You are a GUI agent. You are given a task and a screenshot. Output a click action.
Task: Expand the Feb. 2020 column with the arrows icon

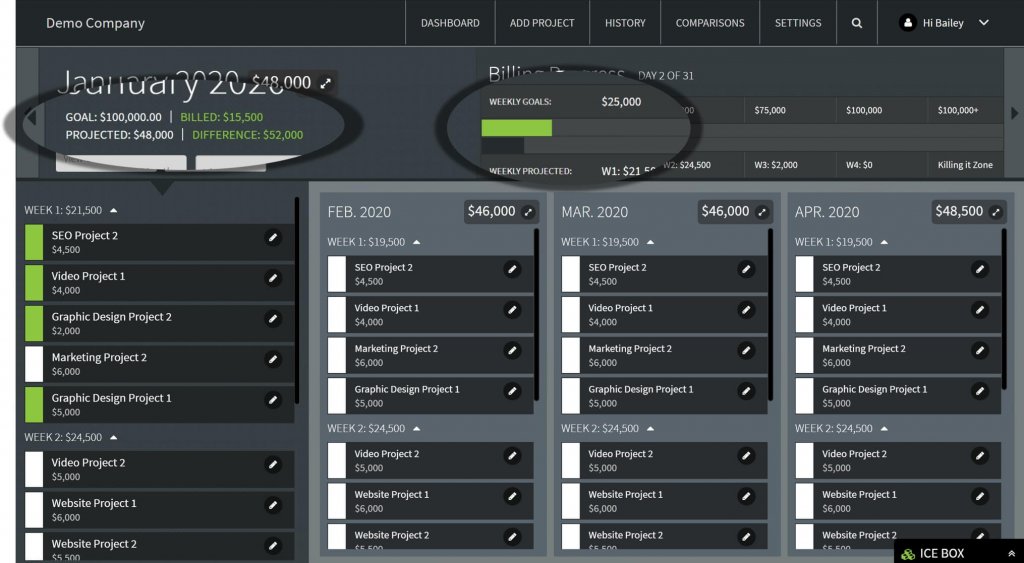tap(529, 212)
